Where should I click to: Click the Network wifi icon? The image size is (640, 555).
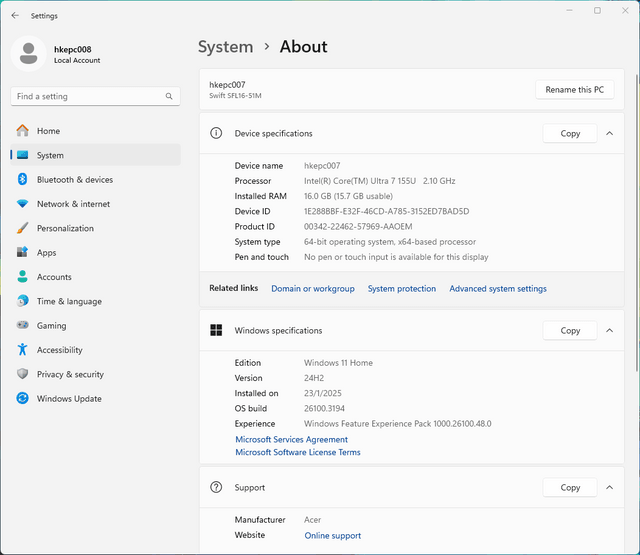(22, 204)
